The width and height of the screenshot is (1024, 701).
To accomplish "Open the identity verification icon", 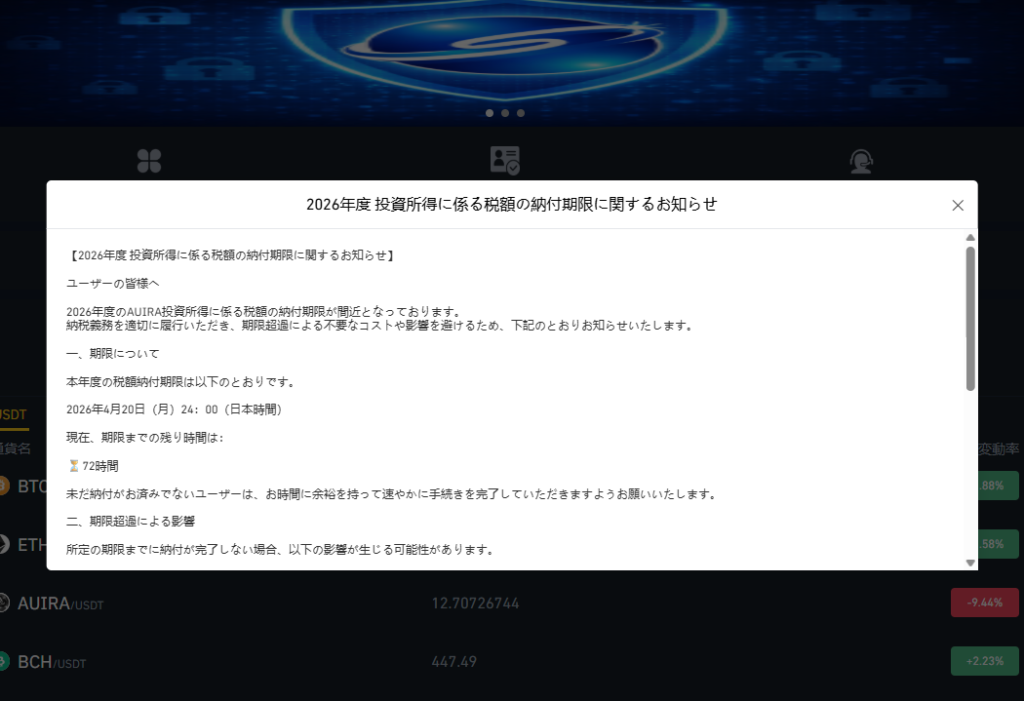I will pos(506,158).
